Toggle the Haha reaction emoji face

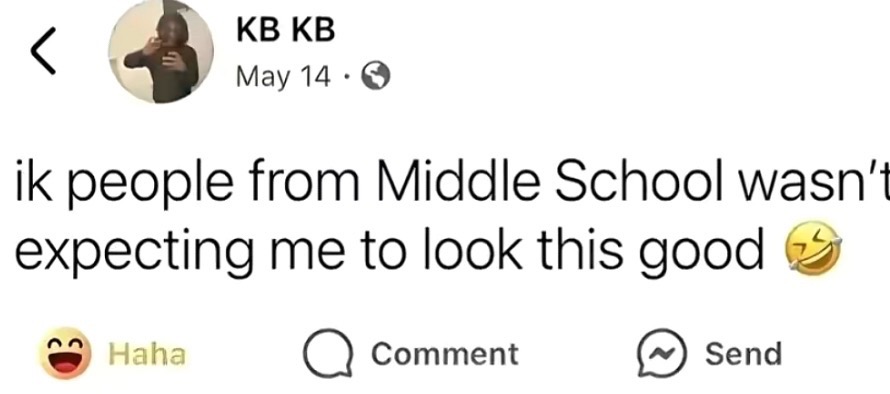tap(65, 353)
